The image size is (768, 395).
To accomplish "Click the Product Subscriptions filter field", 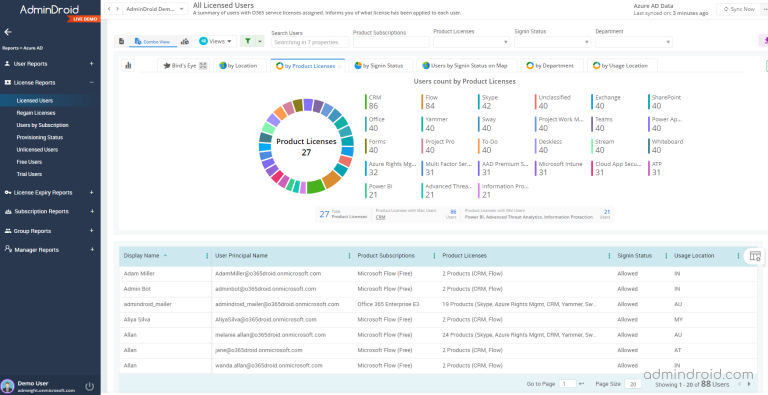I will (x=391, y=42).
